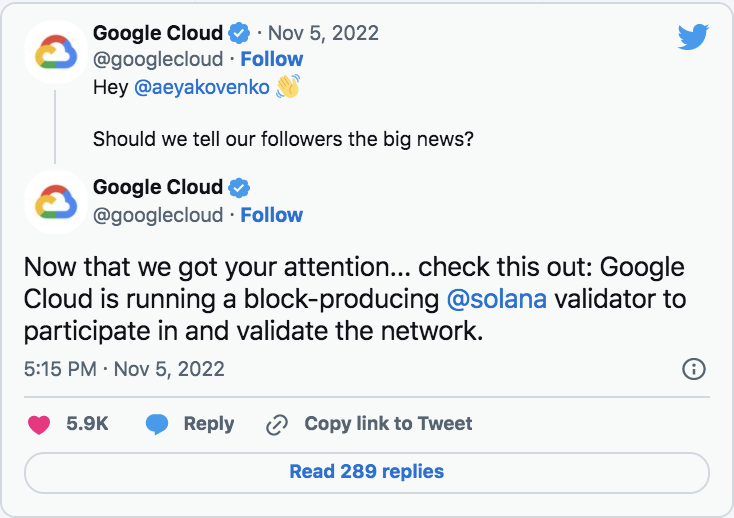Open the @aeyakovenko mention

click(202, 87)
